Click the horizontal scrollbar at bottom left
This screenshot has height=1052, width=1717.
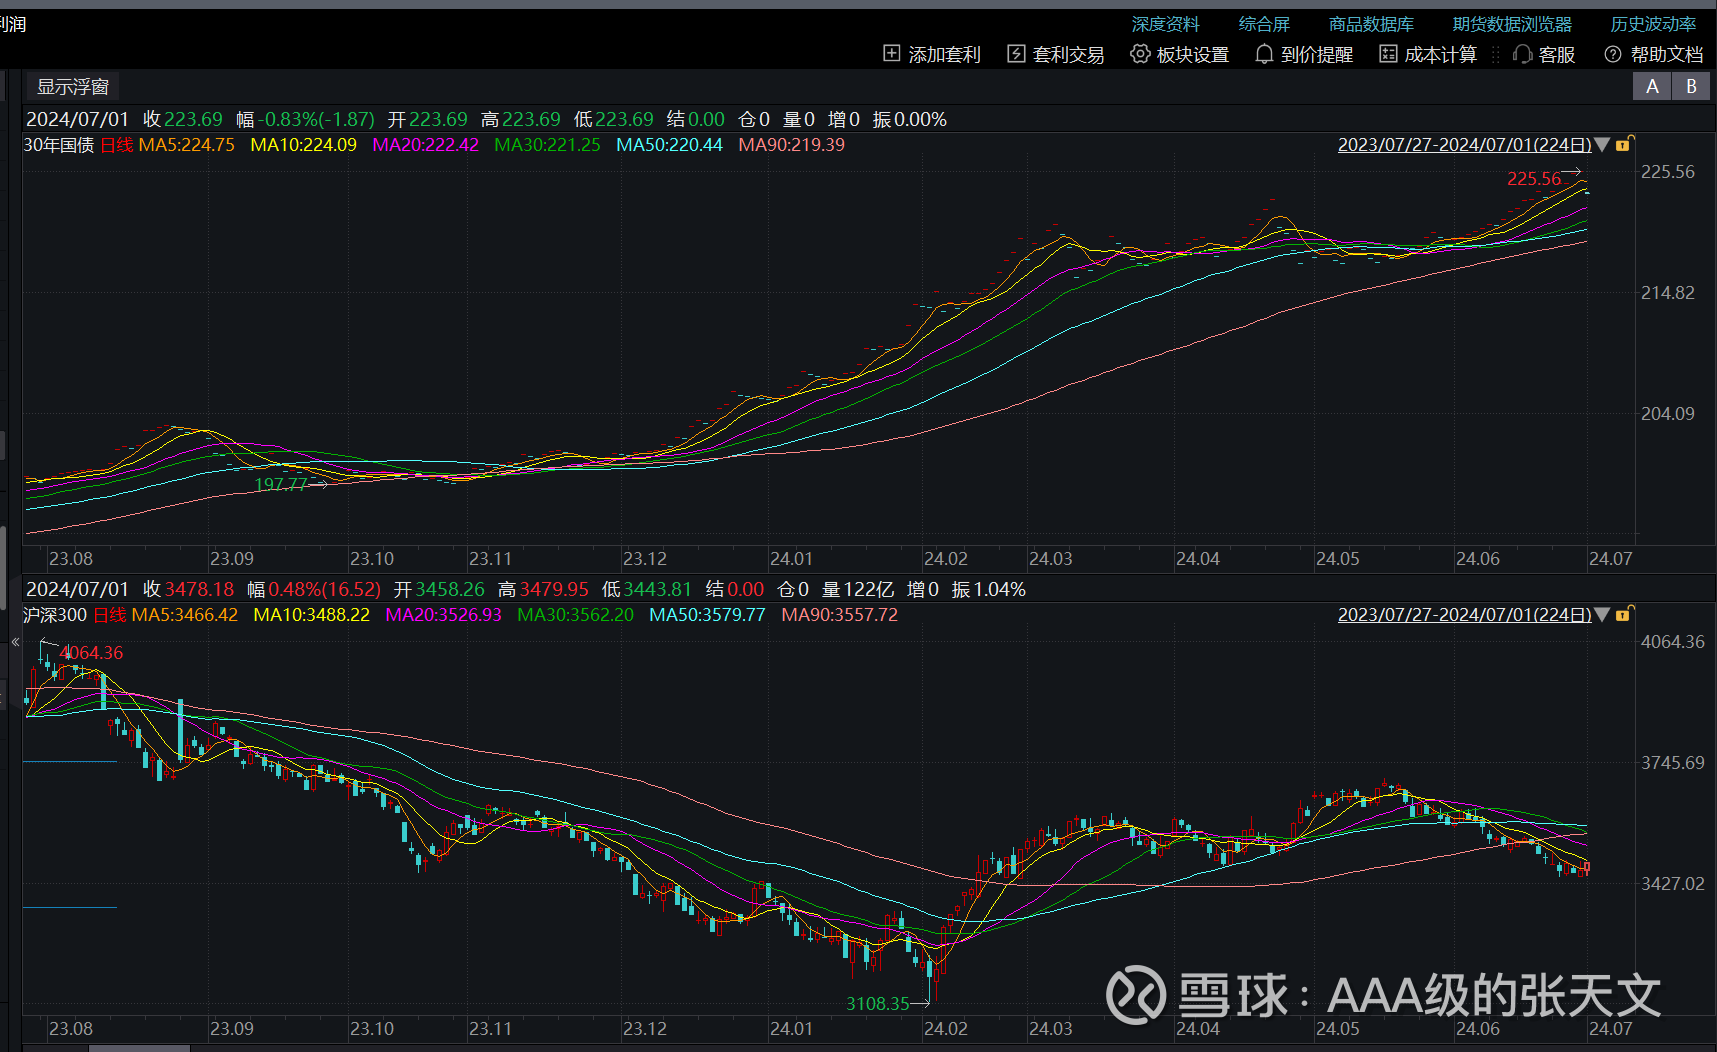138,1048
